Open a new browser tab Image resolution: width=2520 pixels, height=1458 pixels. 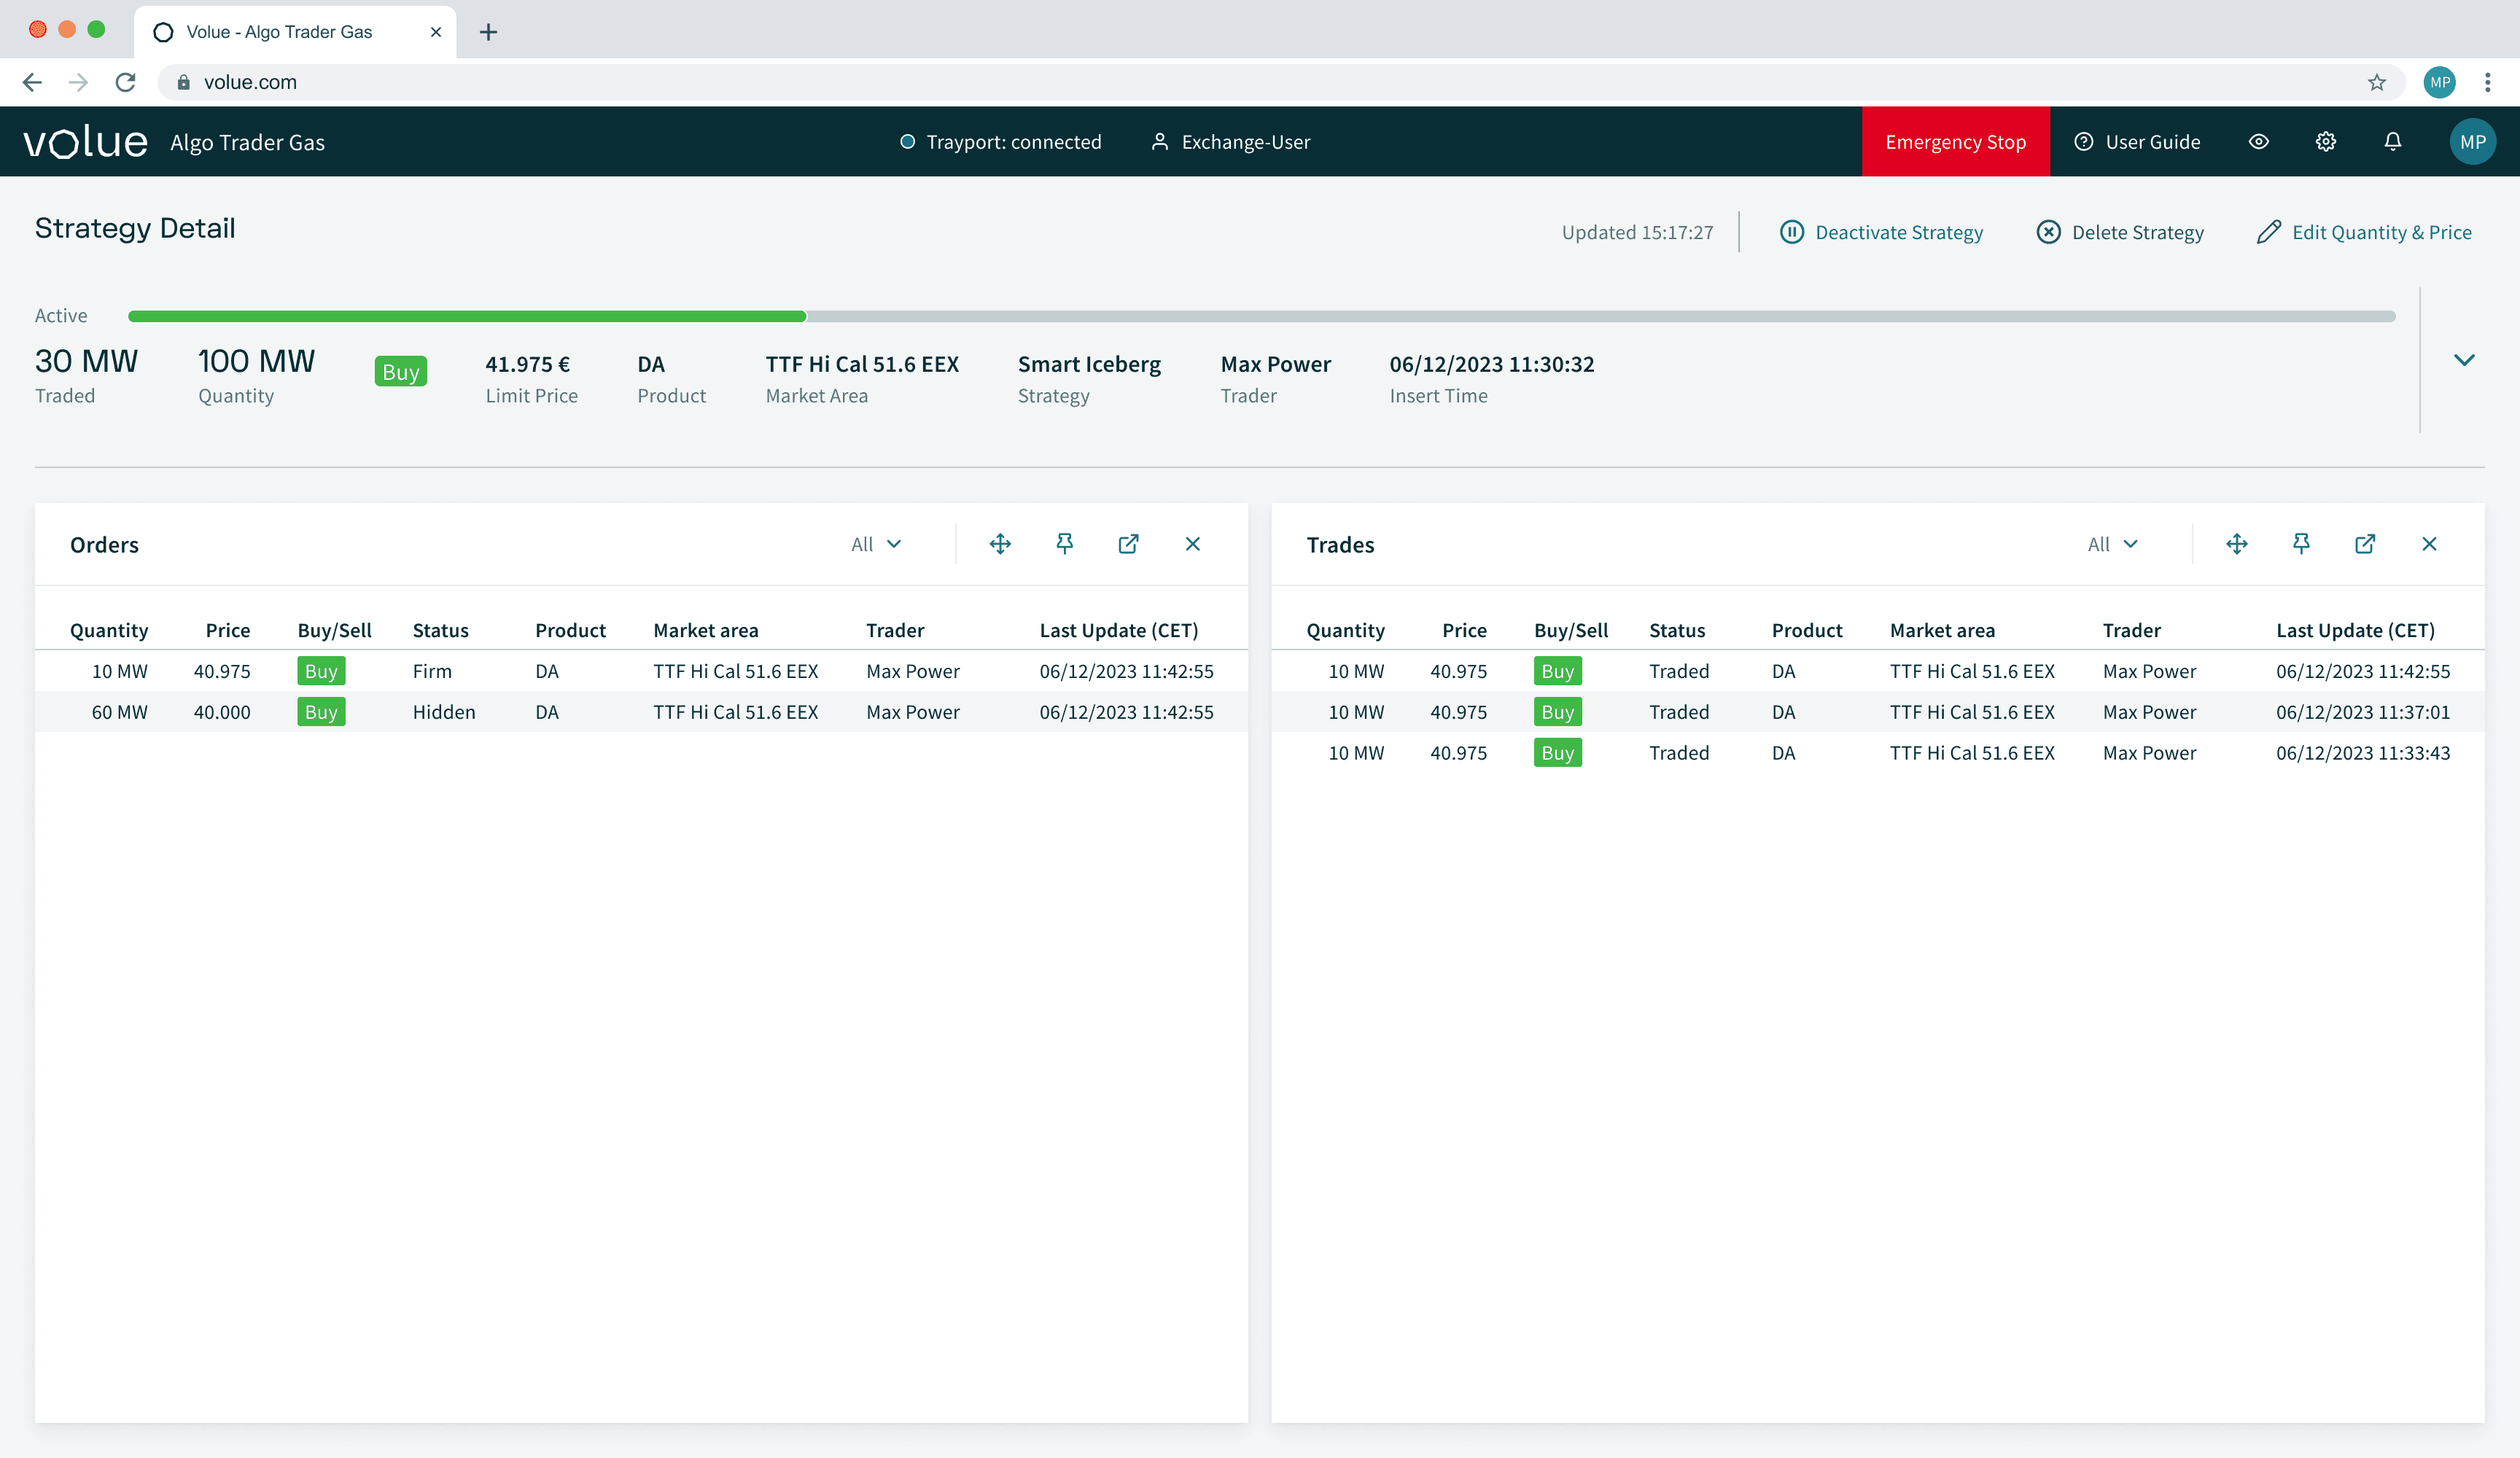(x=488, y=32)
